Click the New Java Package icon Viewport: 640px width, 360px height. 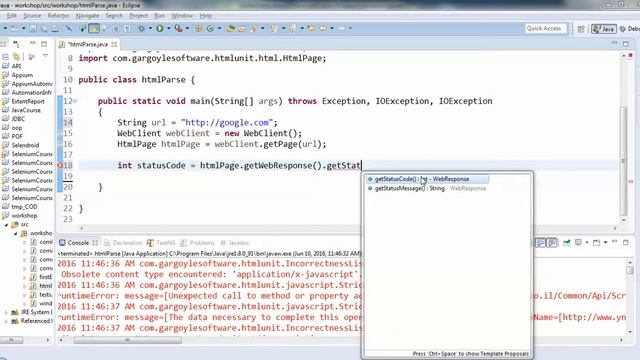pyautogui.click(x=199, y=28)
